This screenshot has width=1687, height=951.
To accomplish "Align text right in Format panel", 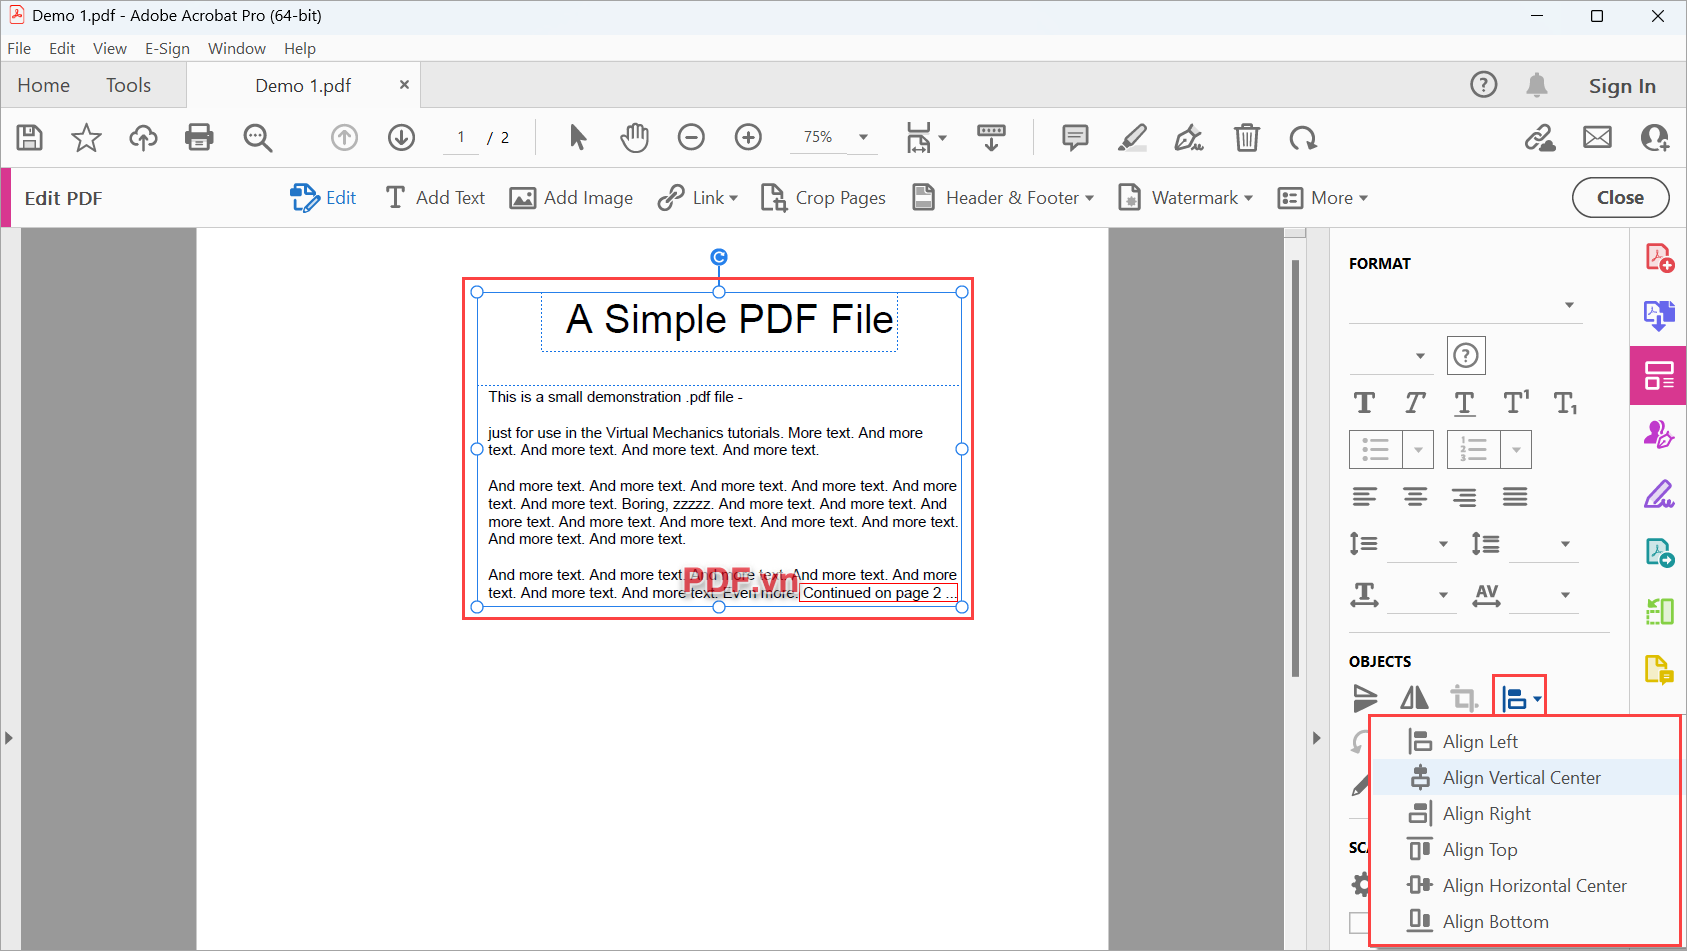I will point(1464,496).
